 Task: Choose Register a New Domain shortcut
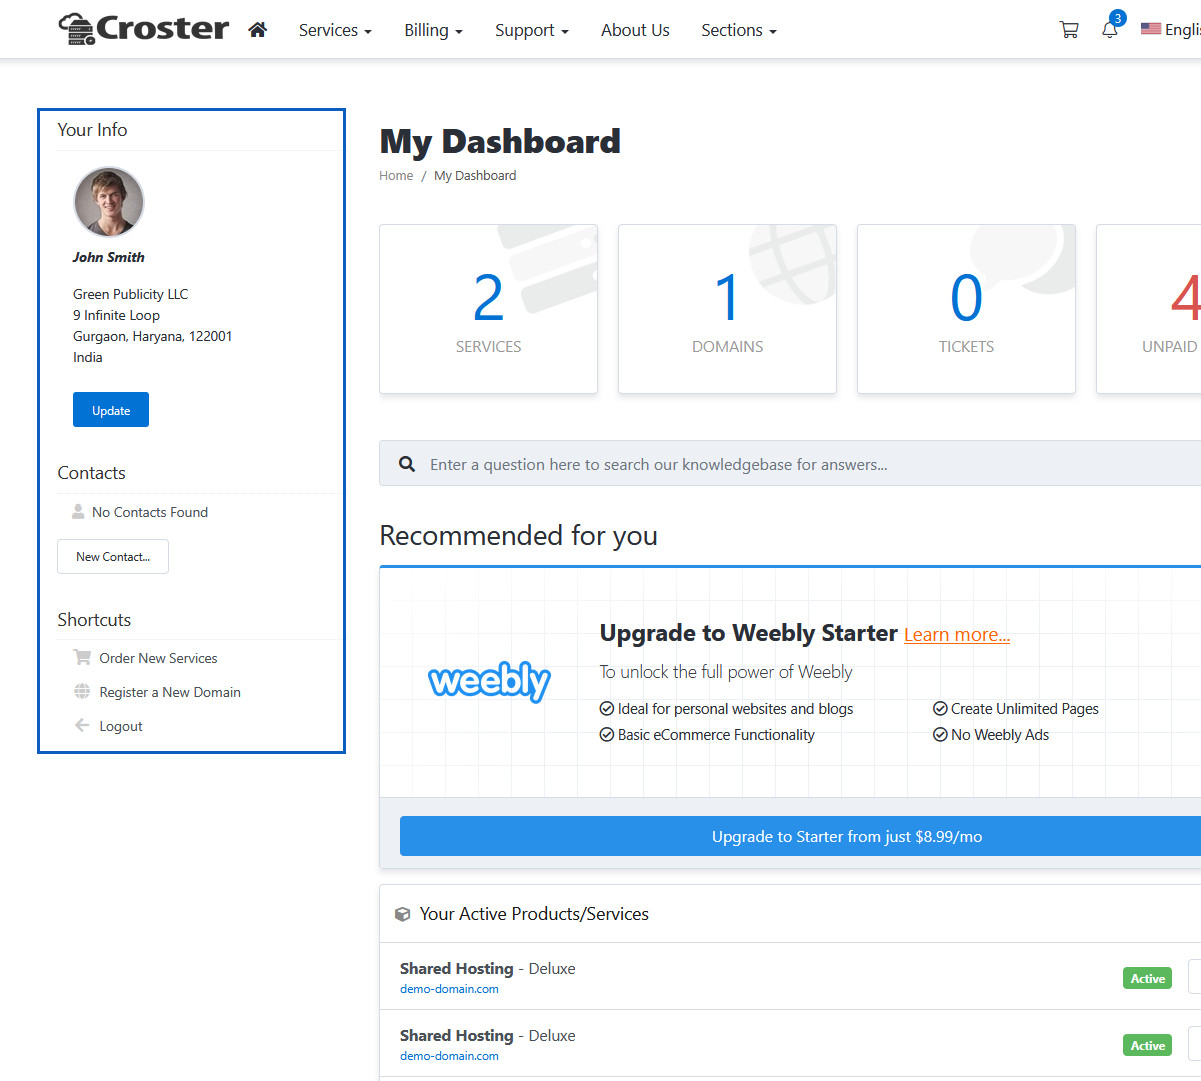(x=170, y=692)
